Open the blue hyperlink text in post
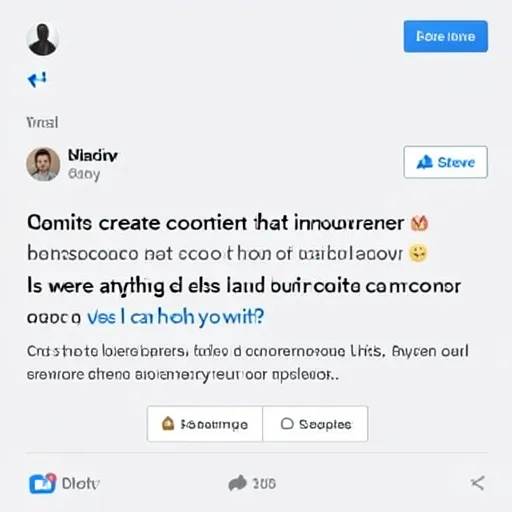The image size is (512, 512). [175, 317]
